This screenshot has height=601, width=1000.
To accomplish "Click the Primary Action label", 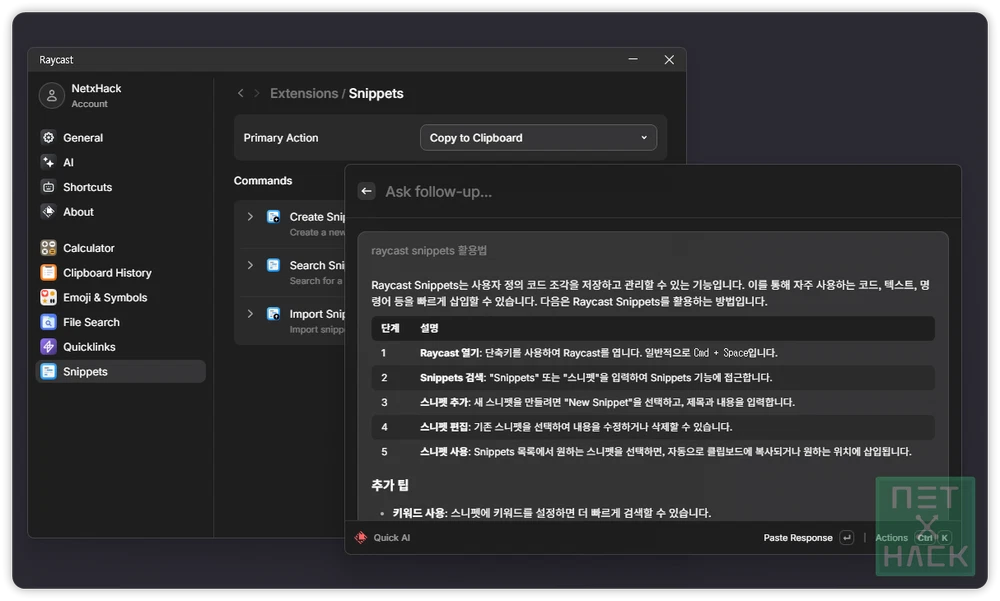I will [x=281, y=138].
